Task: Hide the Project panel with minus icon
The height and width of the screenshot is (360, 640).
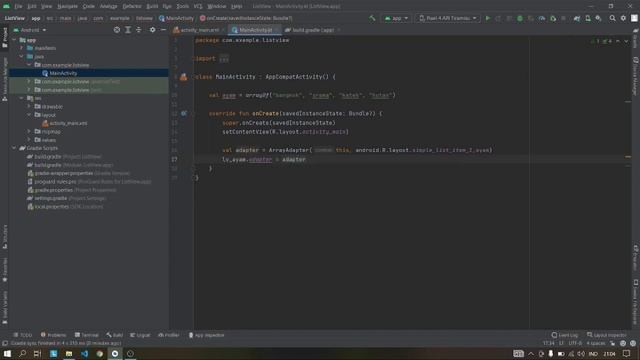Action: tap(163, 30)
